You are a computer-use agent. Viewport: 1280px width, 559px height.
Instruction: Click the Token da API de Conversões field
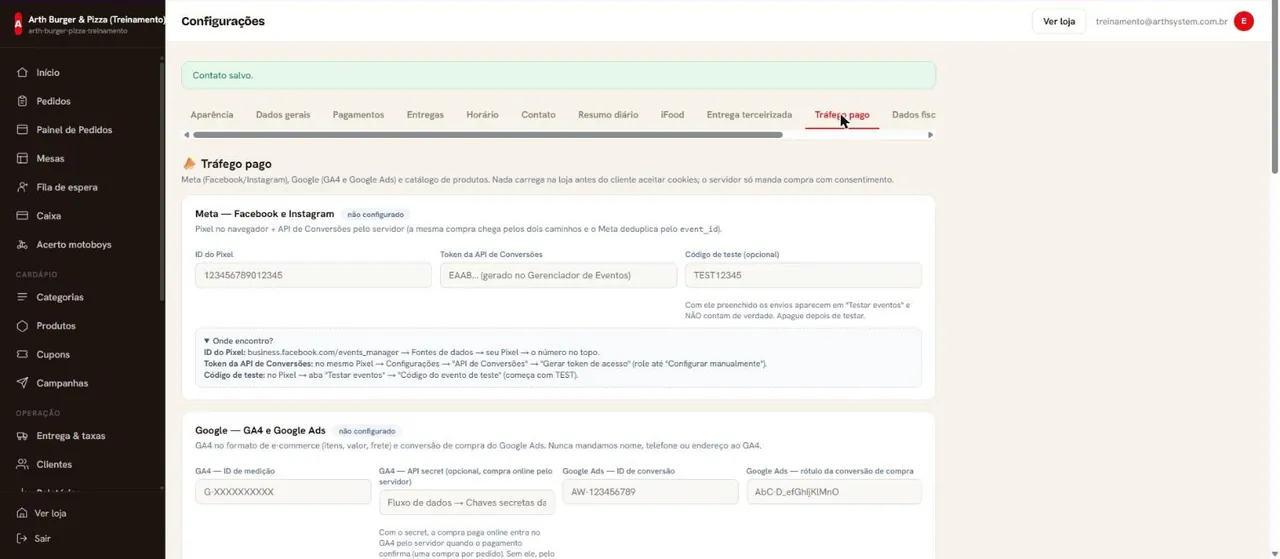558,275
